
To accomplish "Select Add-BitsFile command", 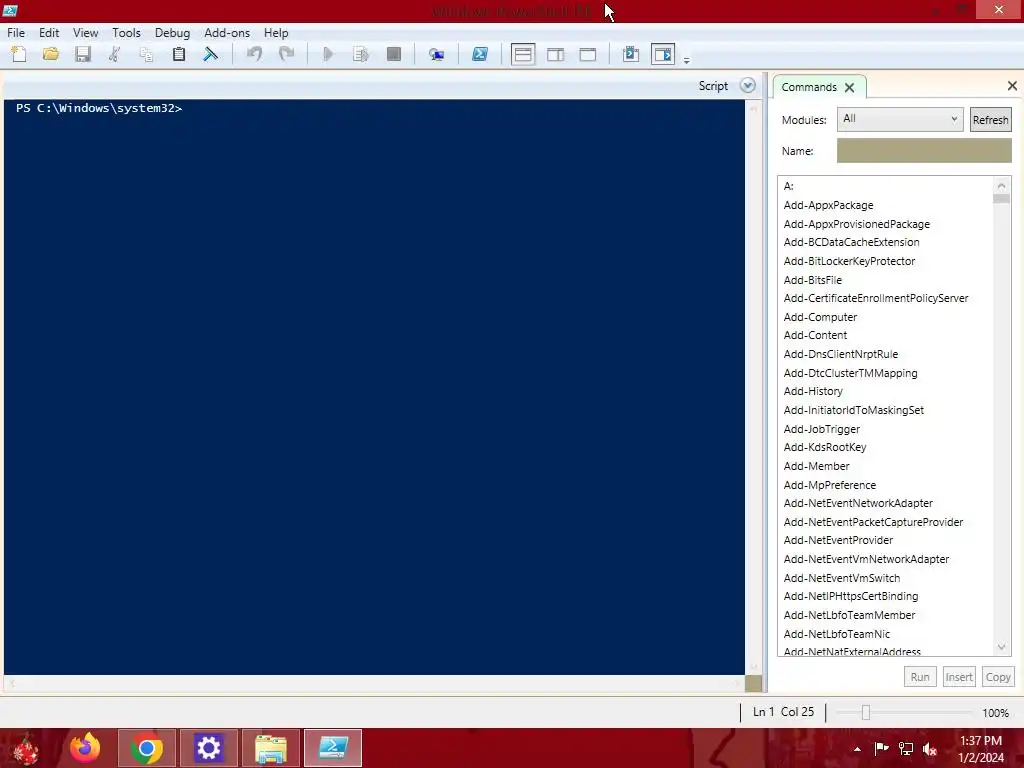I will coord(812,280).
